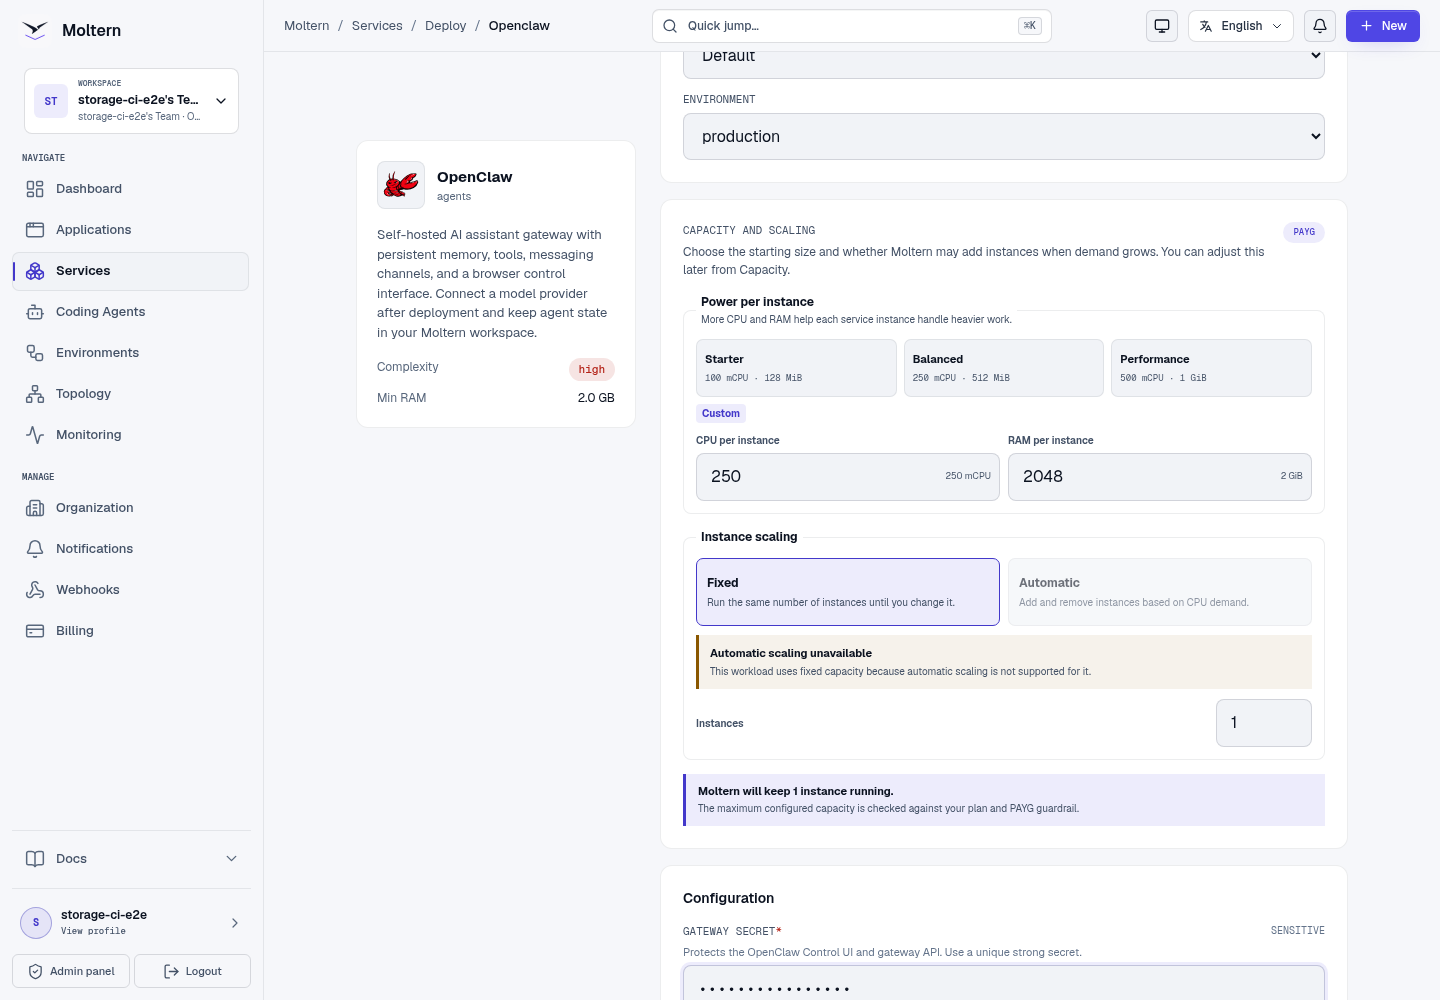Open Organization menu item
The image size is (1440, 1000).
point(131,508)
